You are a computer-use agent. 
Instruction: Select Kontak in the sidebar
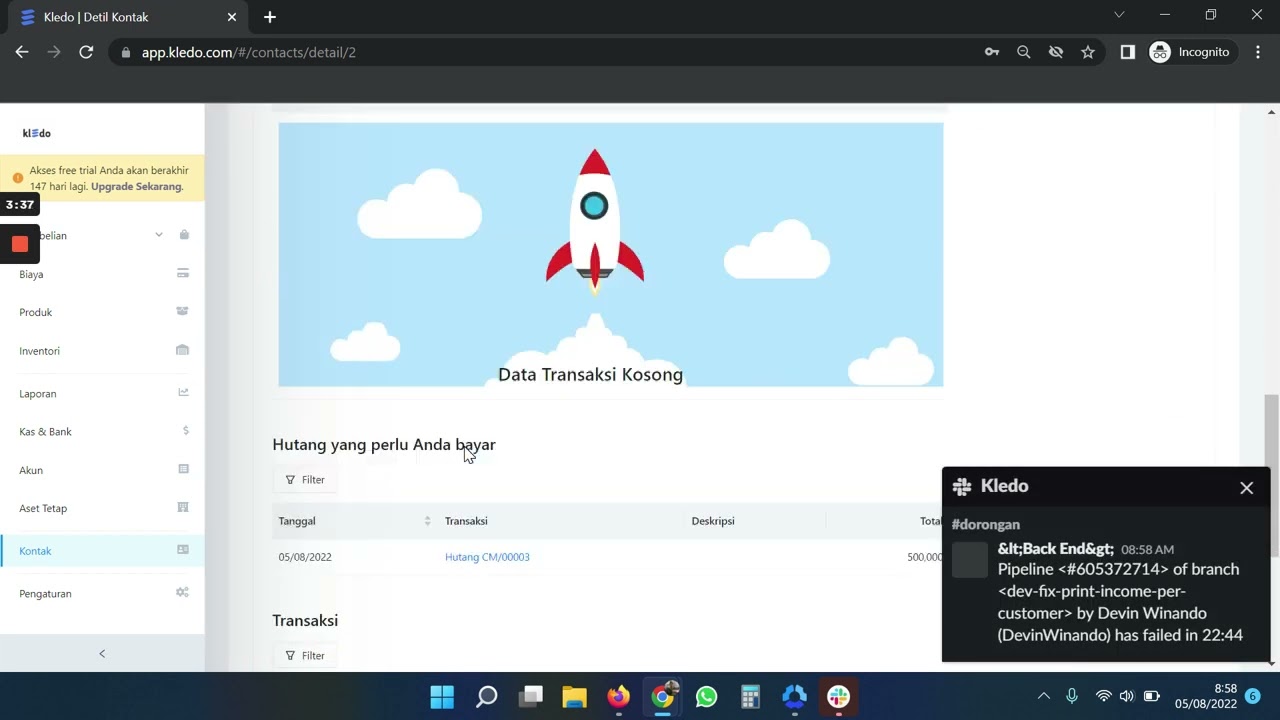(x=102, y=551)
